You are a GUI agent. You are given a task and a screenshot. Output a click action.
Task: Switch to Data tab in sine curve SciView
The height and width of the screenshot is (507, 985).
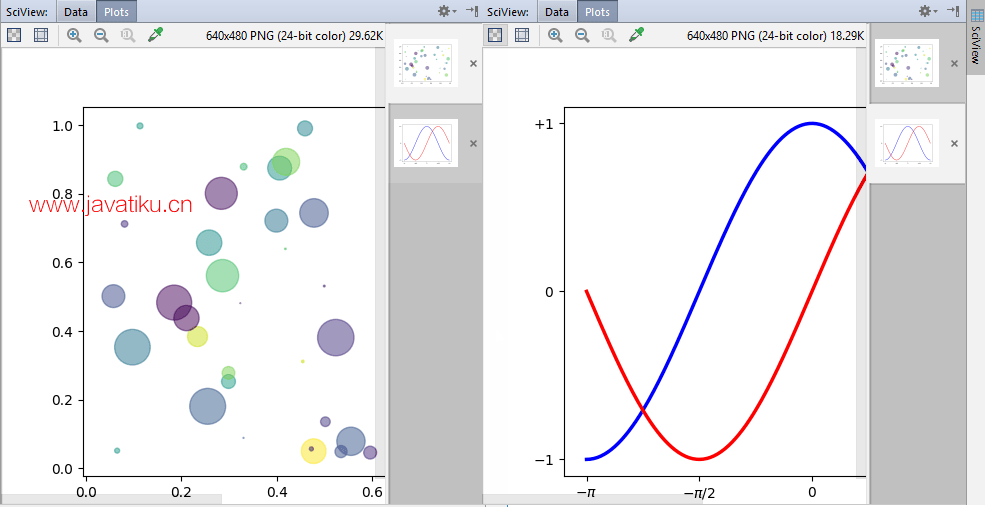pos(557,11)
